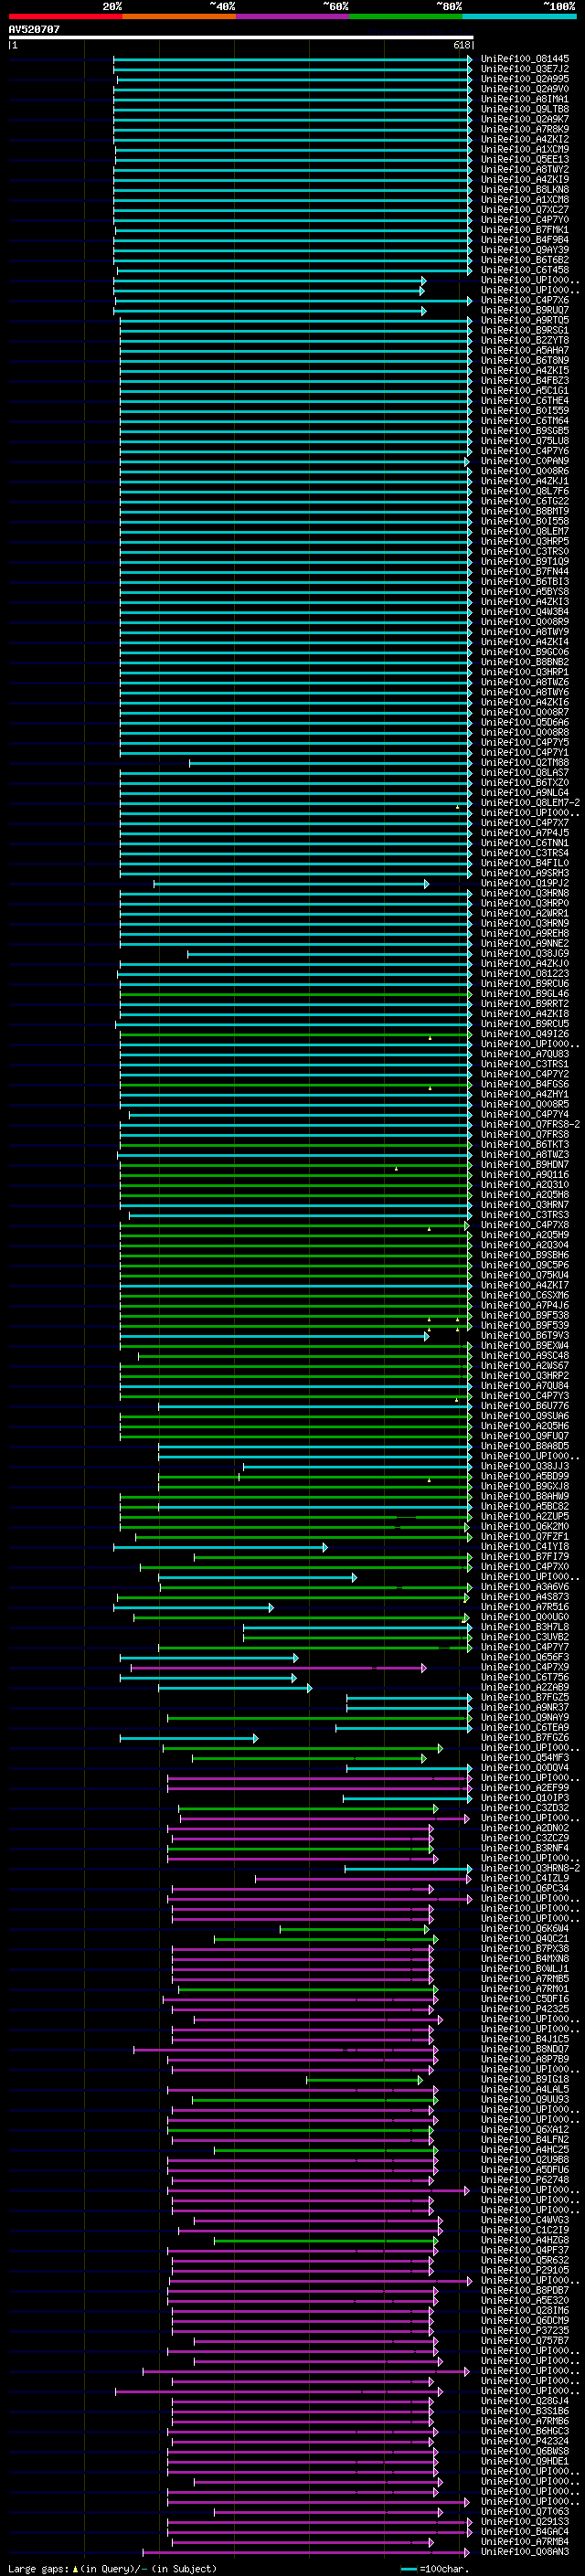Image resolution: width=585 pixels, height=2576 pixels.
Task: Select the UniRef100_B6T6B2 label
Action: (x=524, y=260)
